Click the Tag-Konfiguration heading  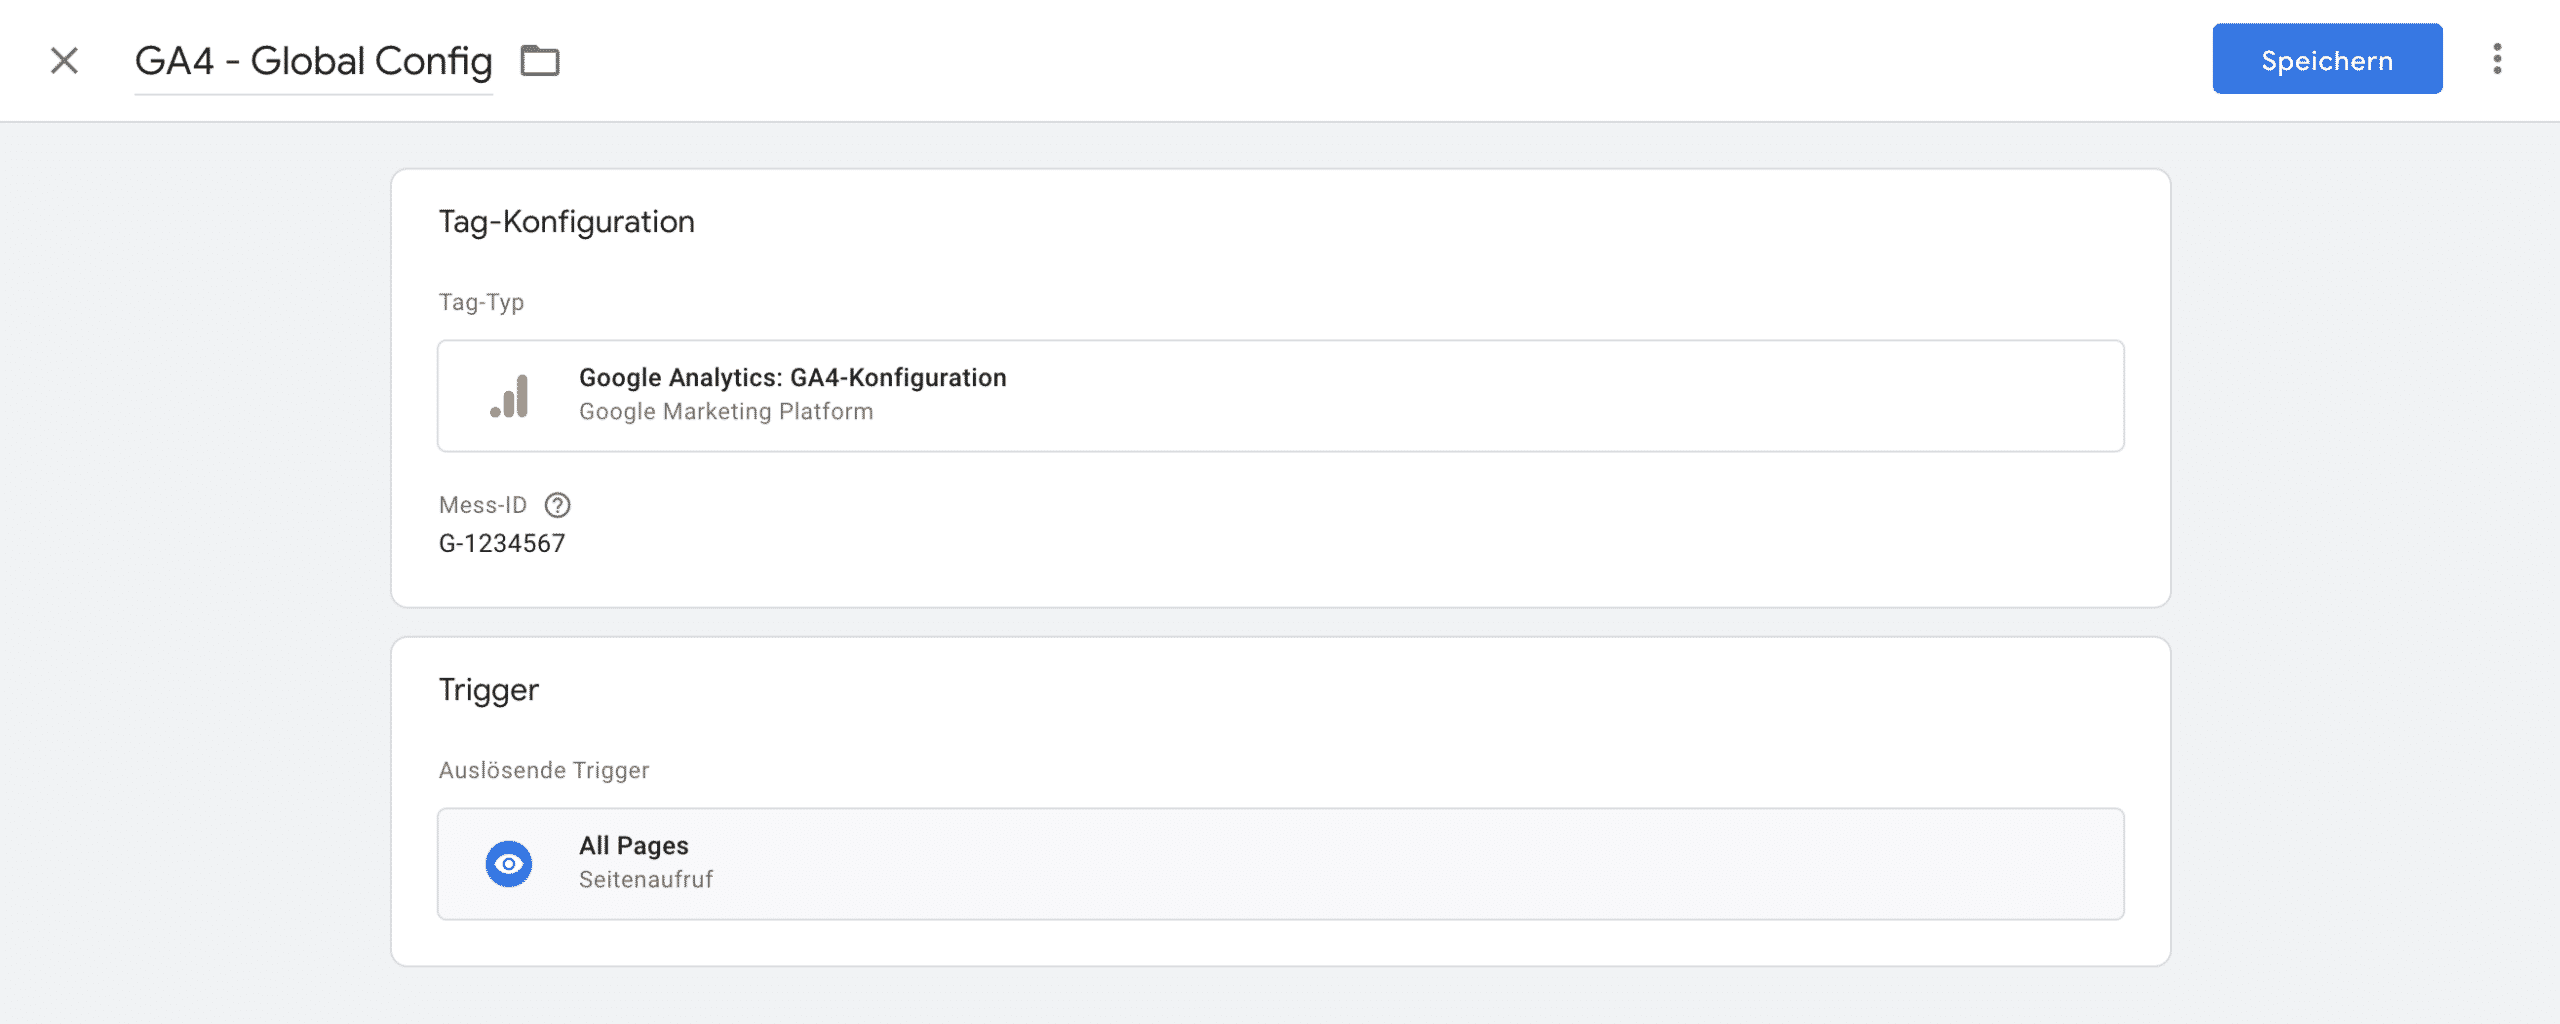(x=566, y=221)
